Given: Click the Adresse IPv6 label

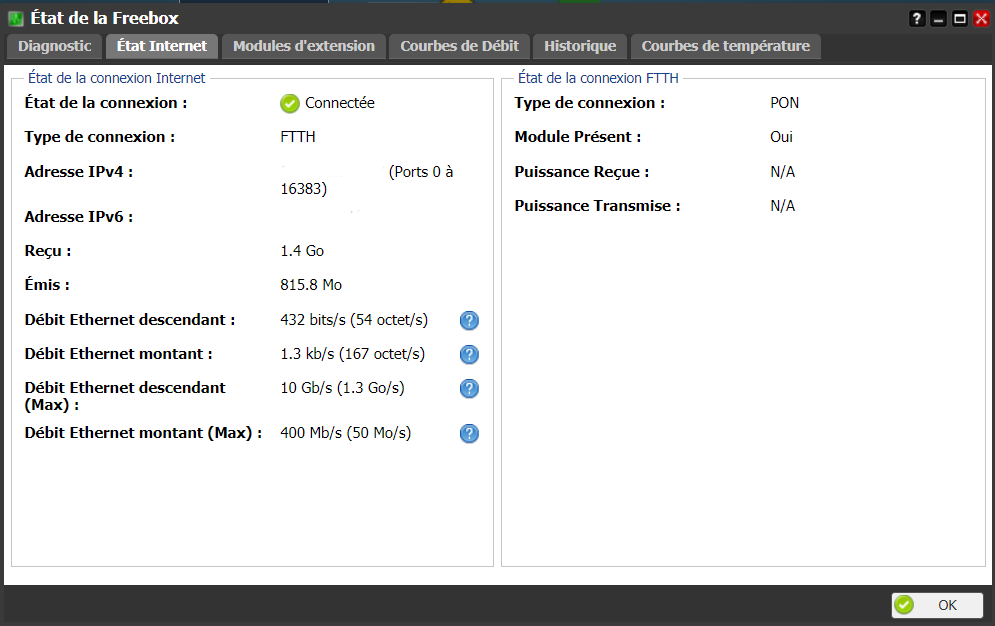Looking at the screenshot, I should [79, 217].
